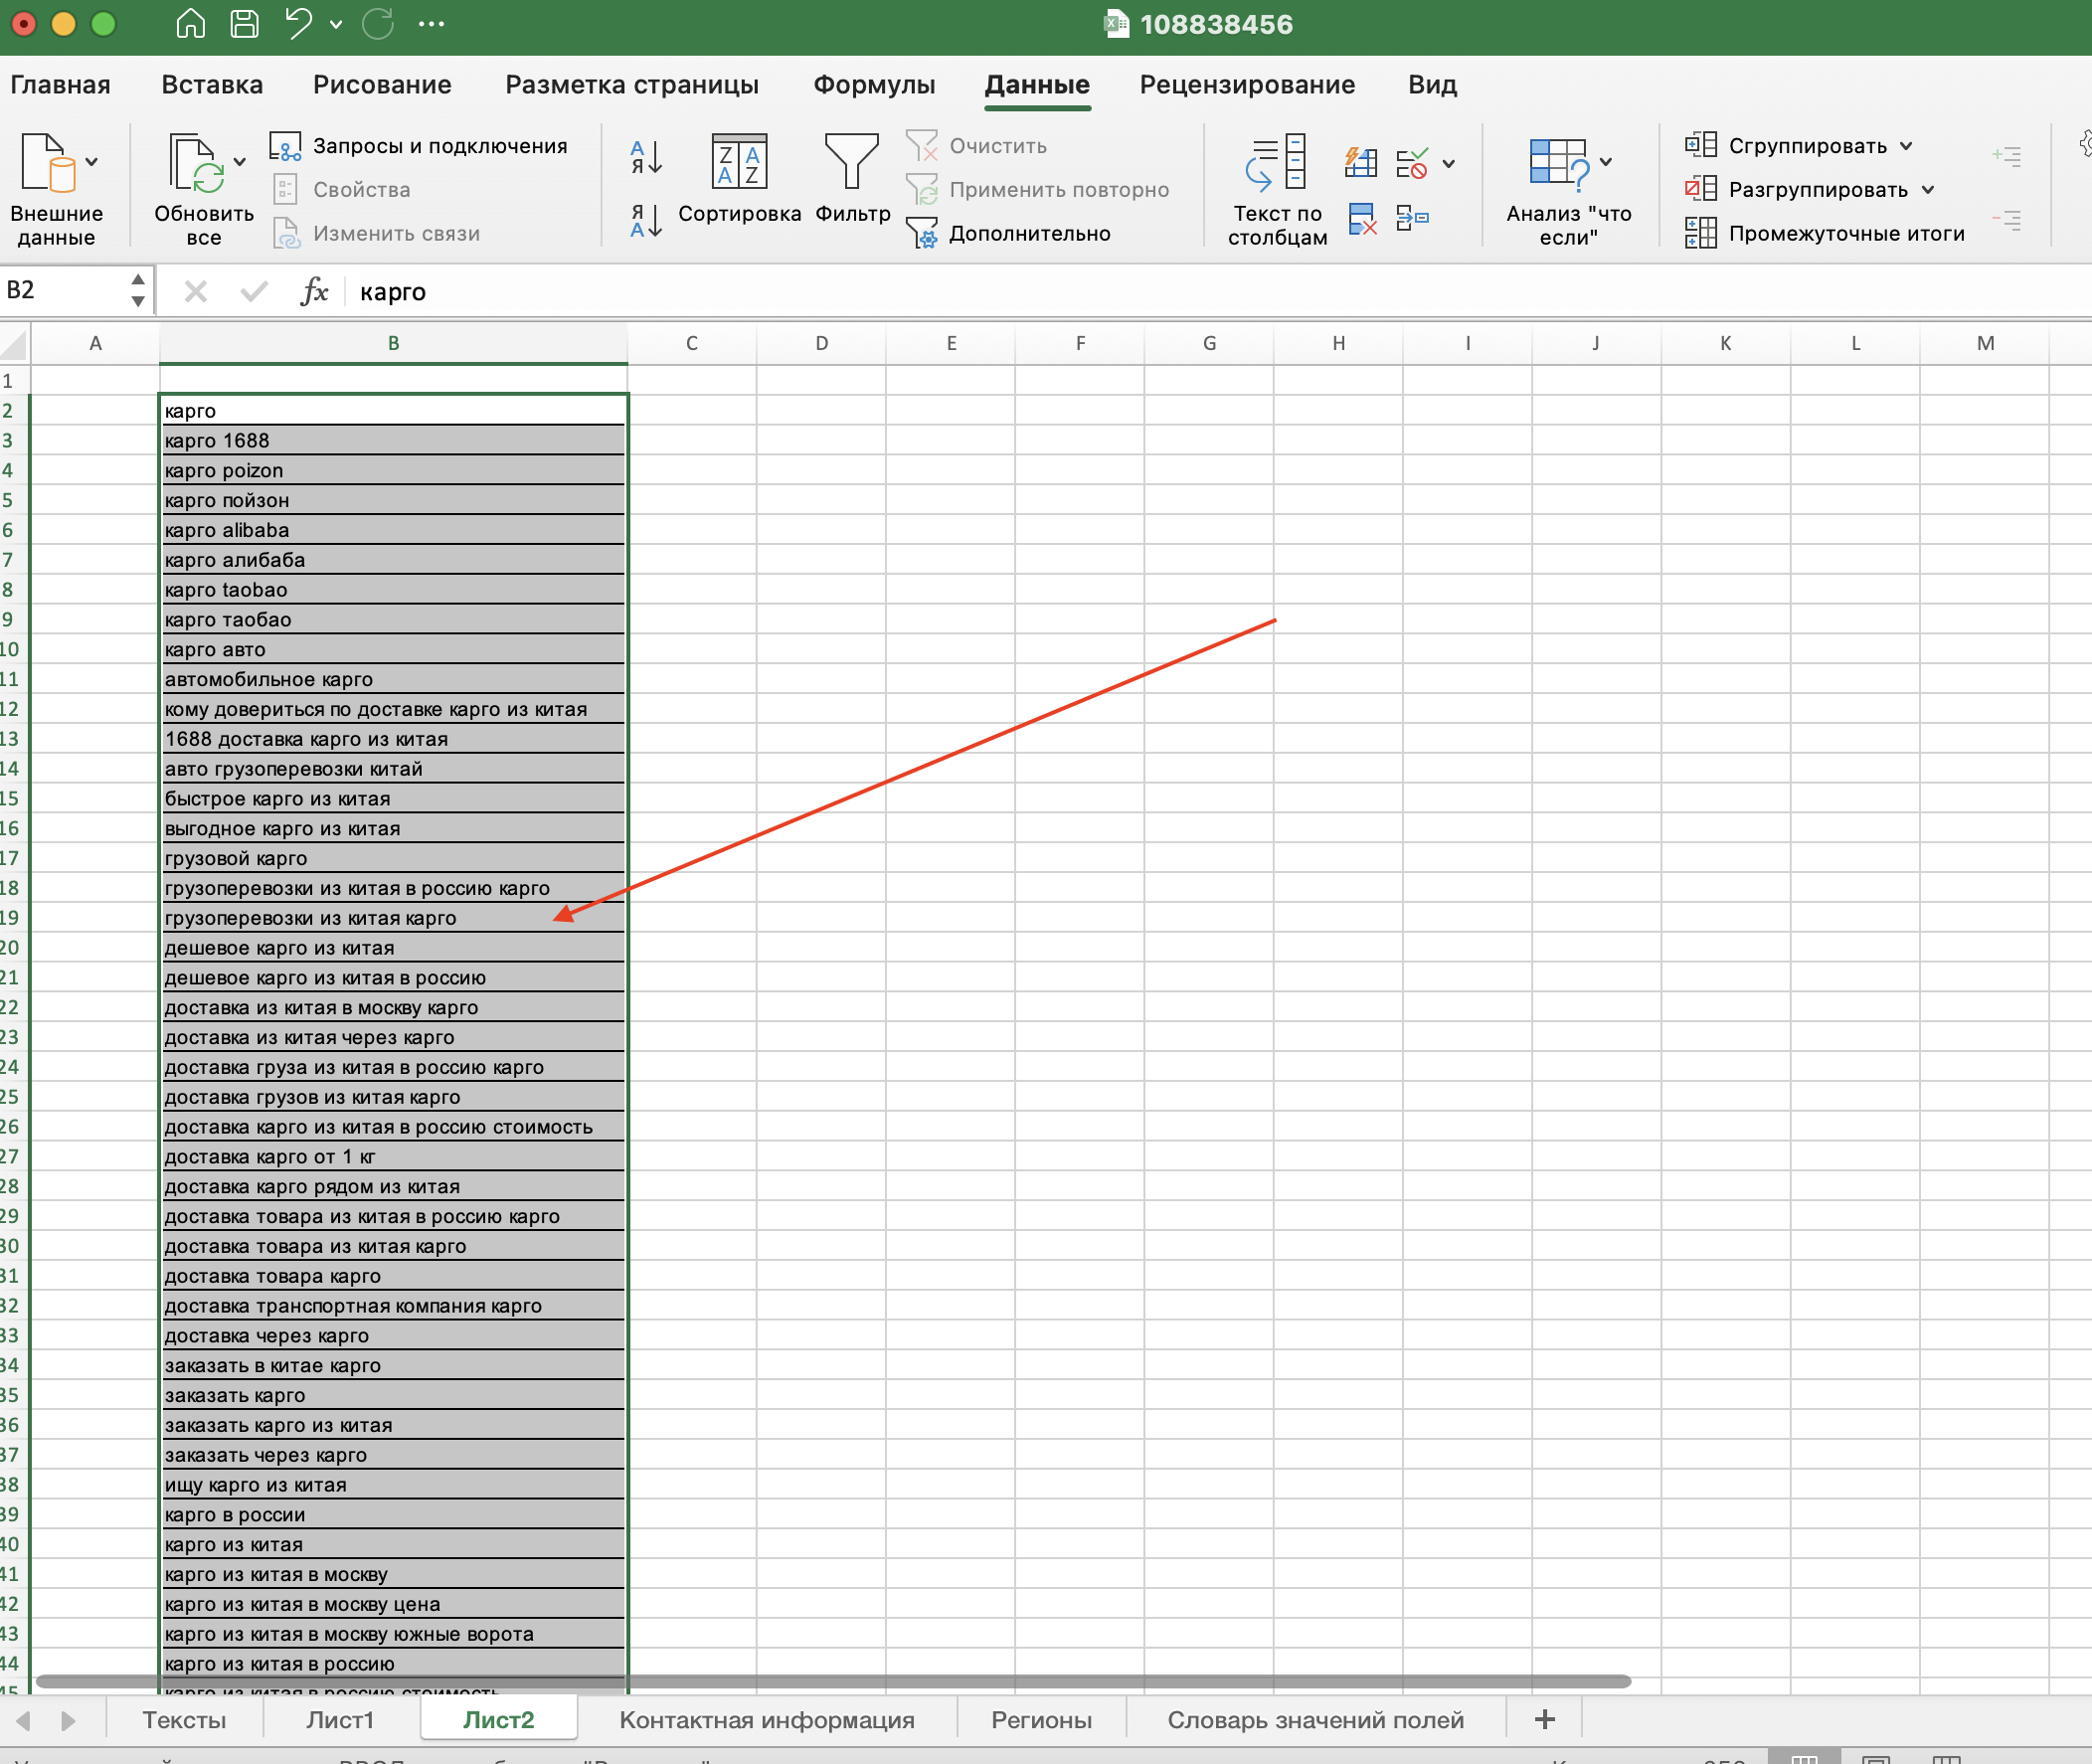Expand the Data Validation dropdown arrow

pos(1448,164)
